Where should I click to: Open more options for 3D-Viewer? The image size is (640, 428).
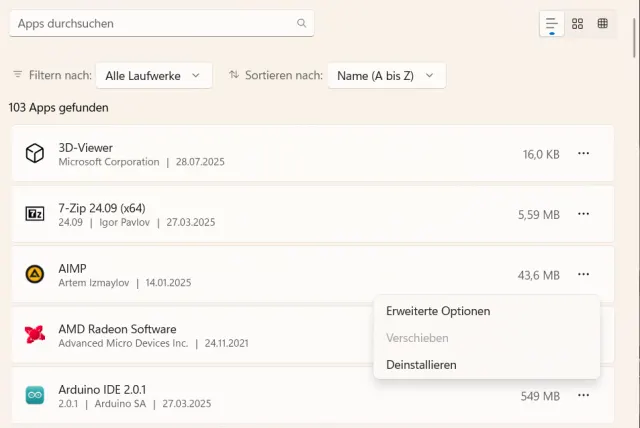pos(584,154)
